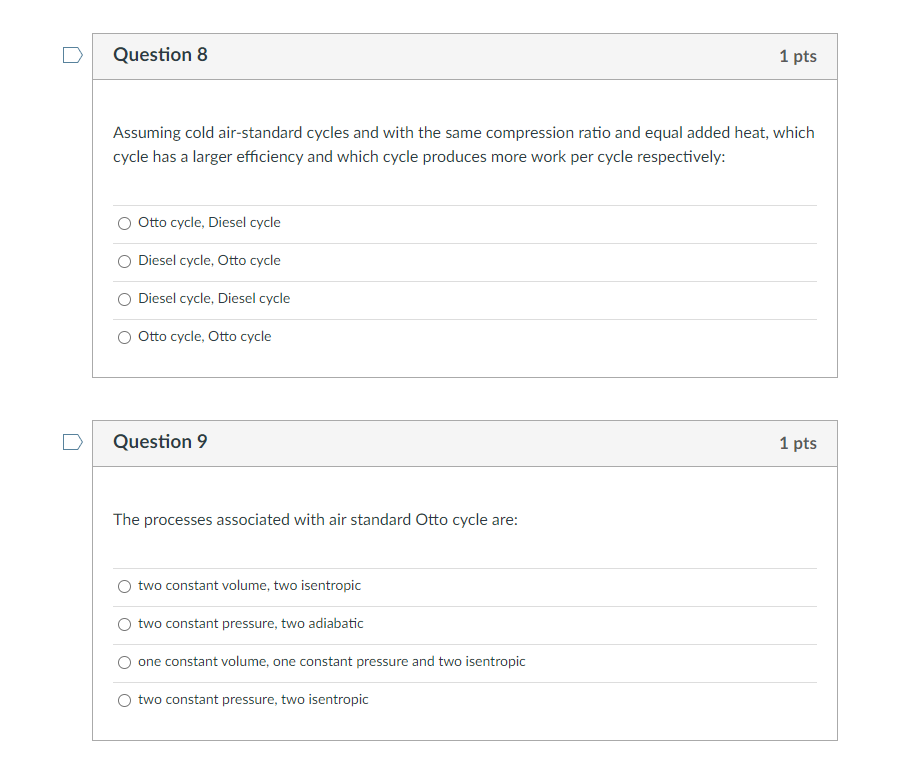The image size is (910, 766).
Task: Click Question 8 prompt text about compression ratio
Action: (464, 144)
